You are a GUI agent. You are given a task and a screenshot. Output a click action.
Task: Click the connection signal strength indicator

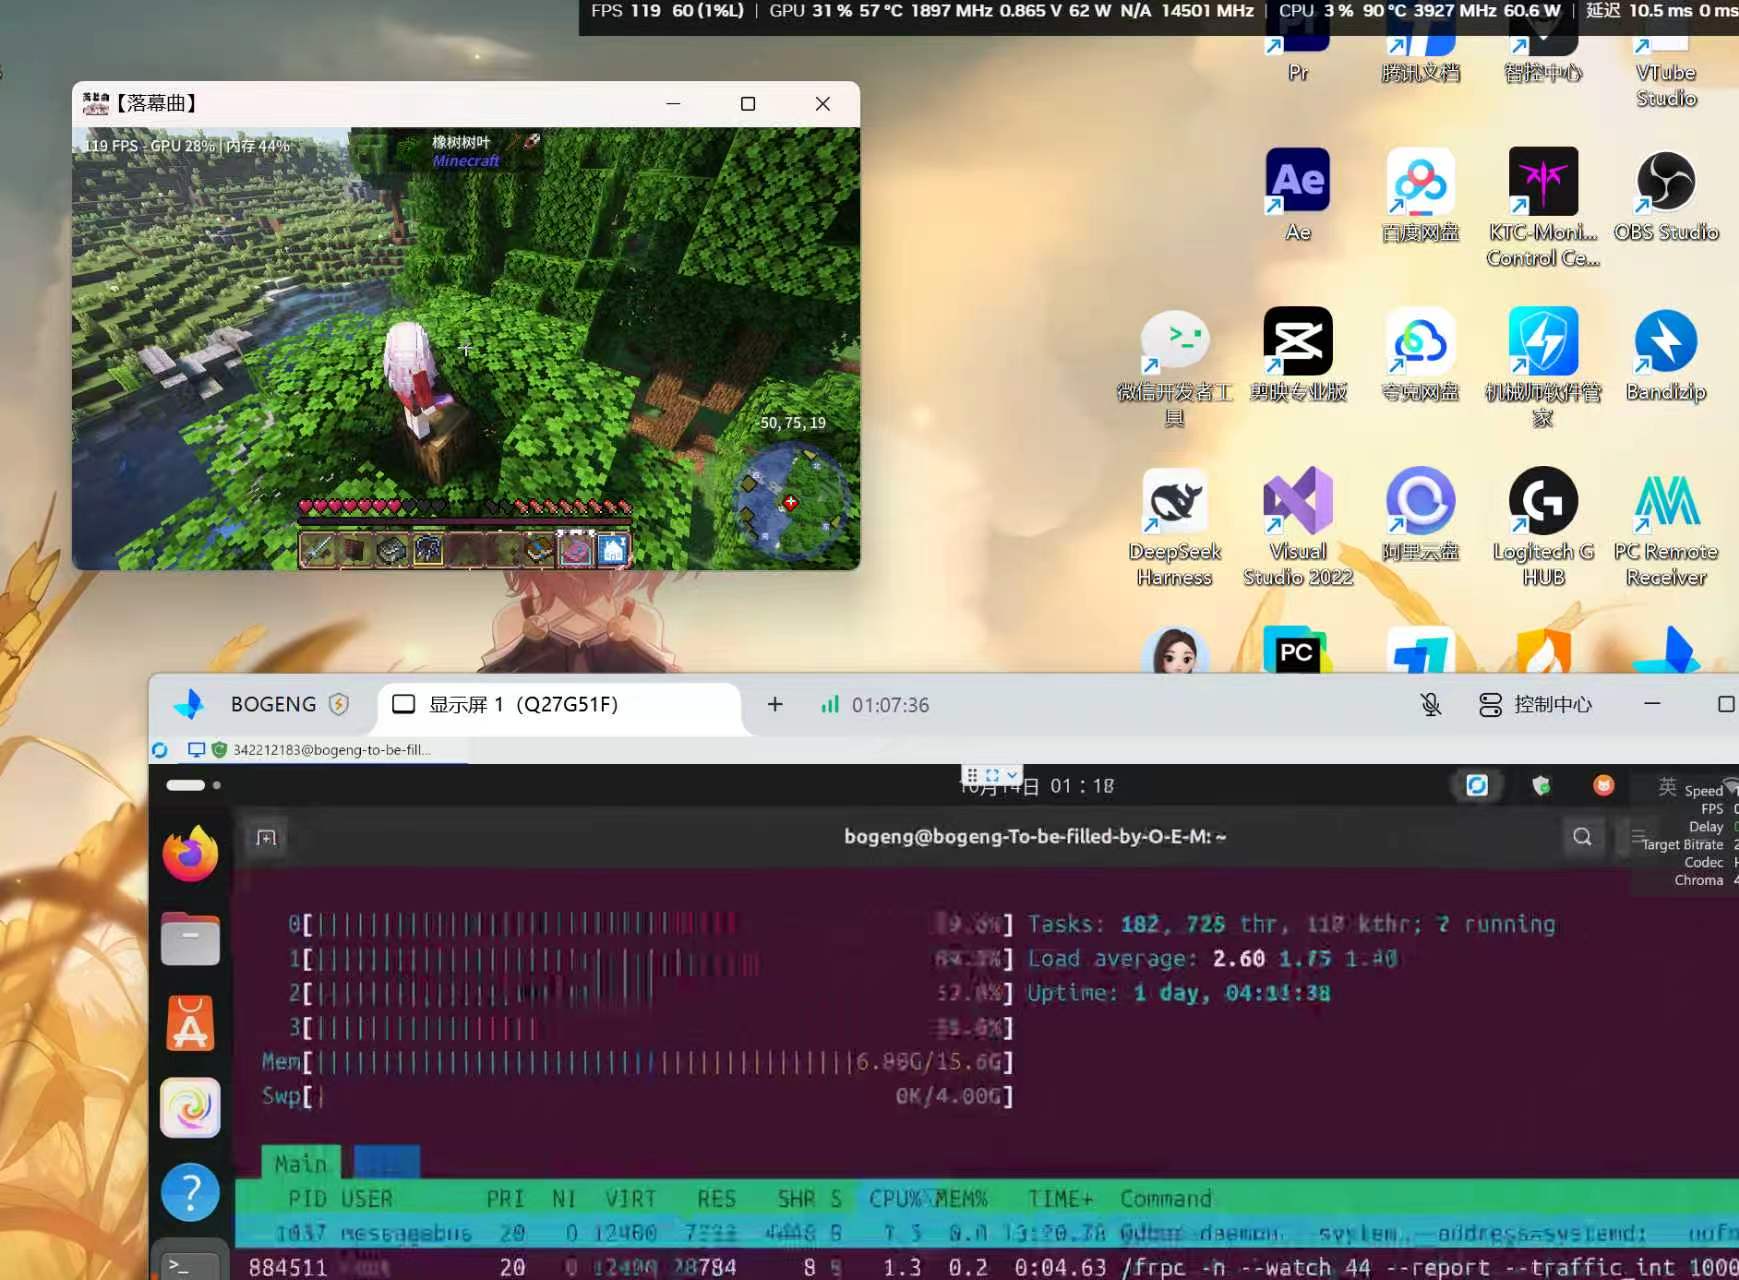(x=830, y=705)
